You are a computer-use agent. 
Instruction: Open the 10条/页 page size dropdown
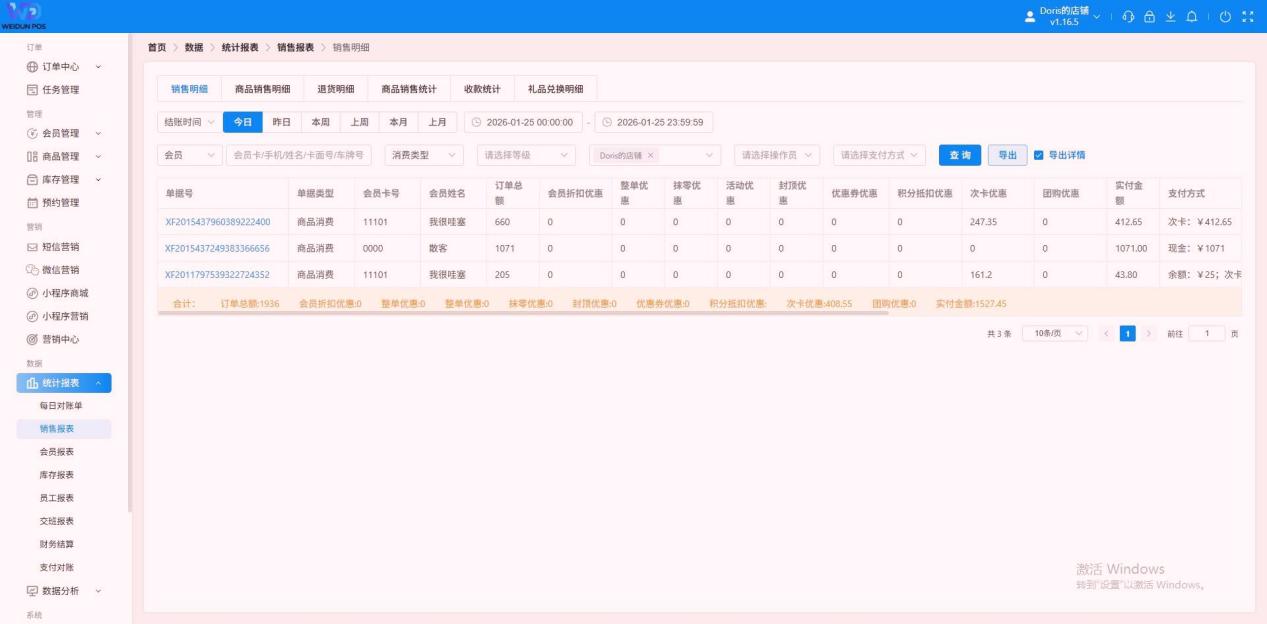tap(1056, 333)
